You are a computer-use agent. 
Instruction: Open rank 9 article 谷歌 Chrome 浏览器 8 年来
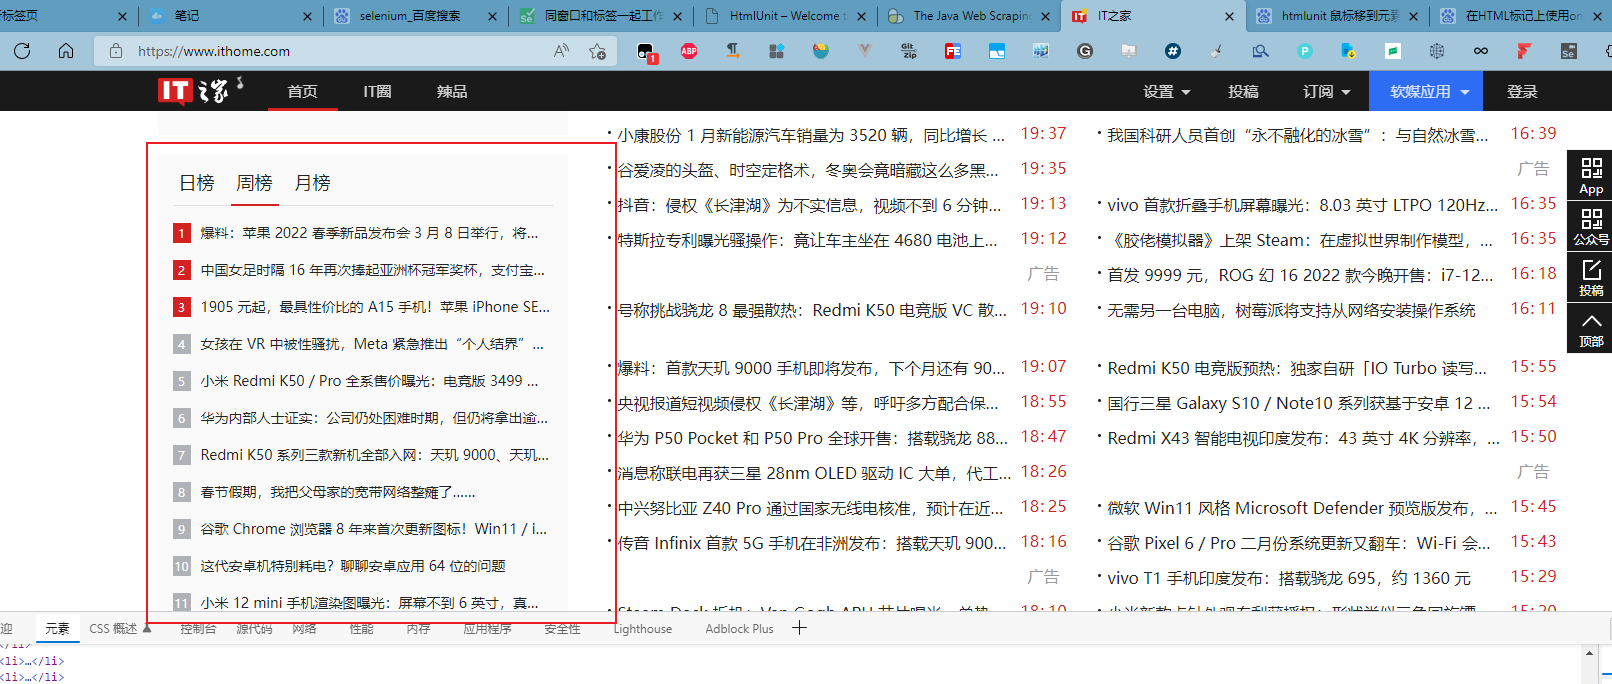pyautogui.click(x=373, y=529)
